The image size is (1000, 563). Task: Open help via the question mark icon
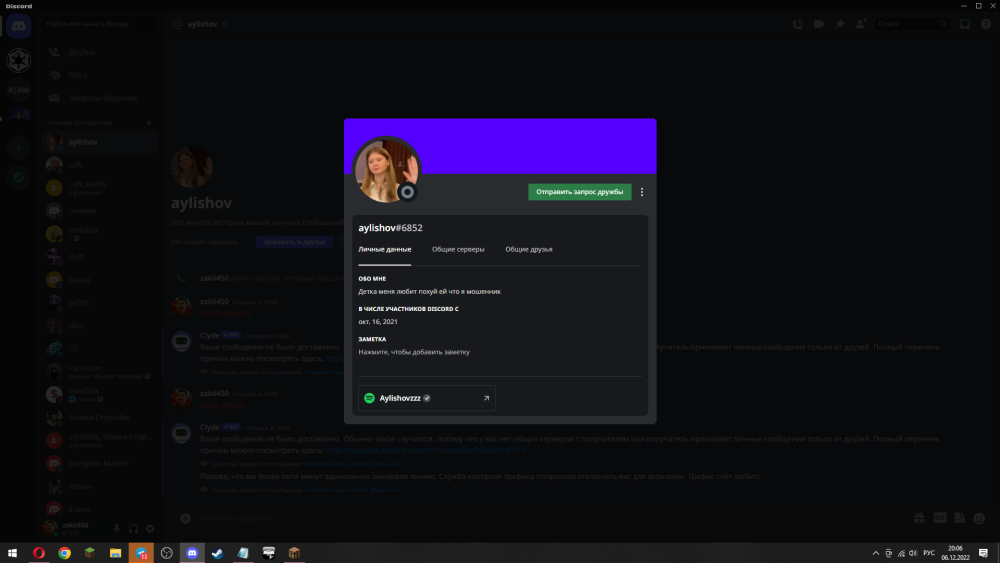coord(986,24)
